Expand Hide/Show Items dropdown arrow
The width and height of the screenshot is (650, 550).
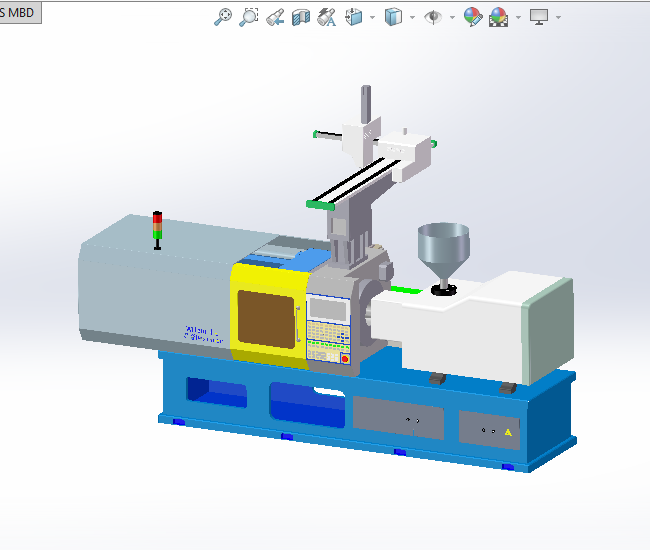pos(452,17)
